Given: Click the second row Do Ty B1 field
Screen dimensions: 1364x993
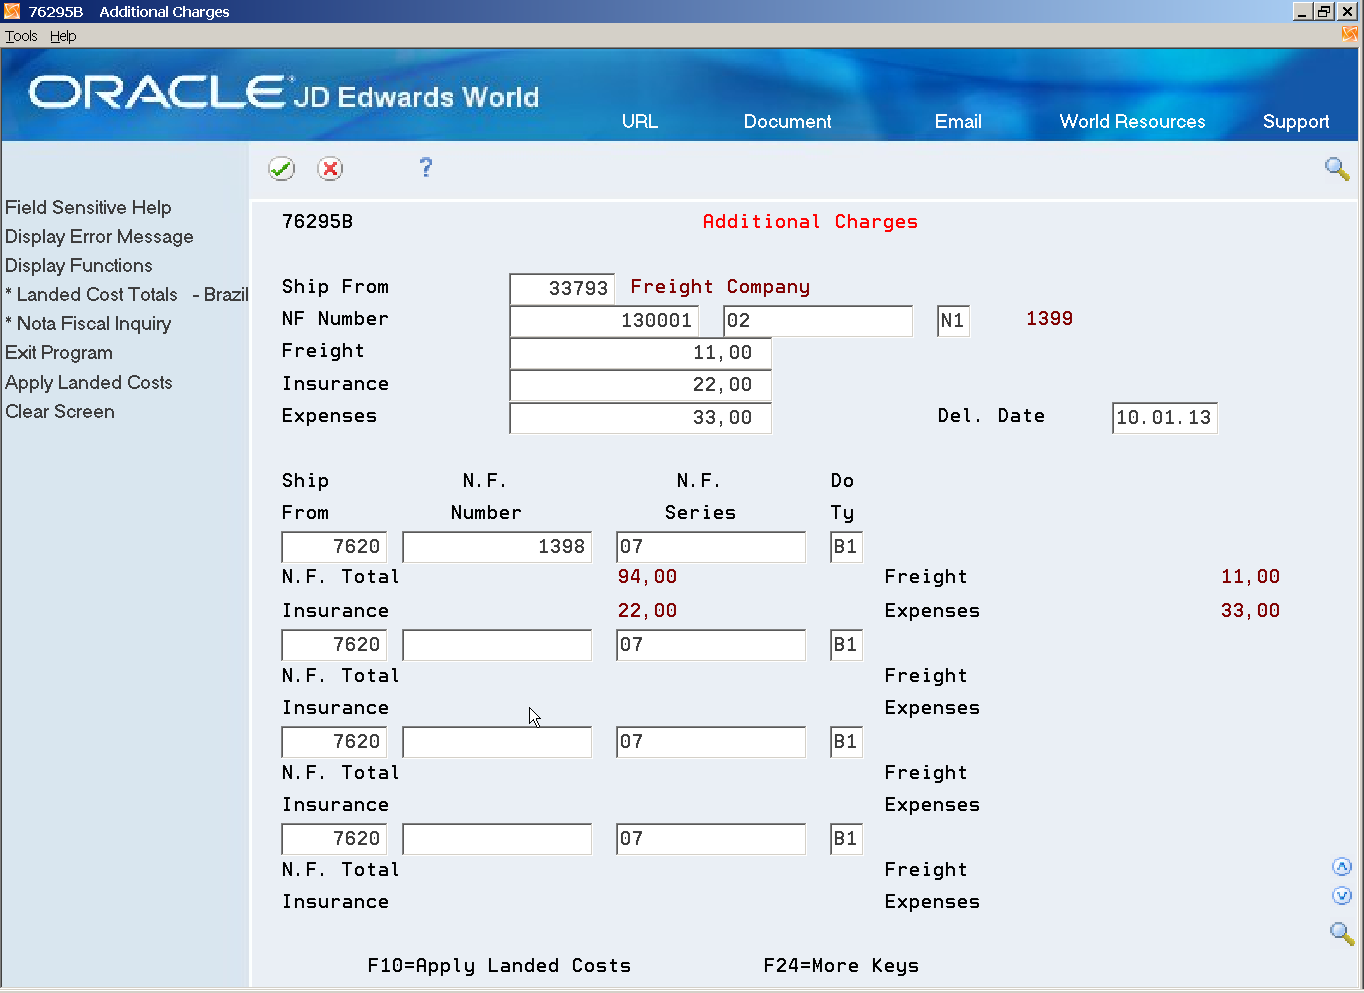Looking at the screenshot, I should [846, 644].
